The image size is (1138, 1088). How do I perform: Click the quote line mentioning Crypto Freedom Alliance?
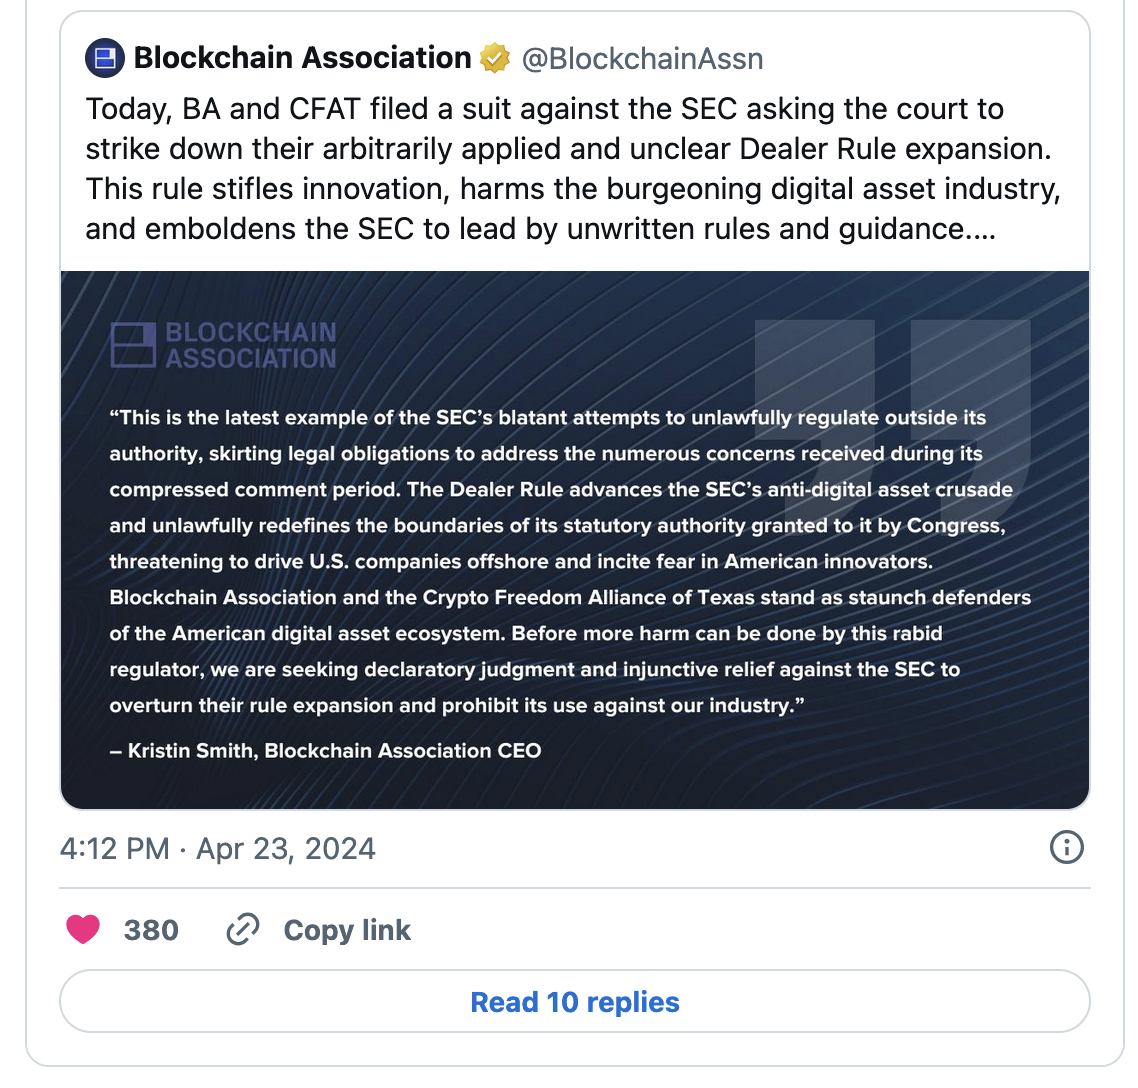tap(570, 597)
